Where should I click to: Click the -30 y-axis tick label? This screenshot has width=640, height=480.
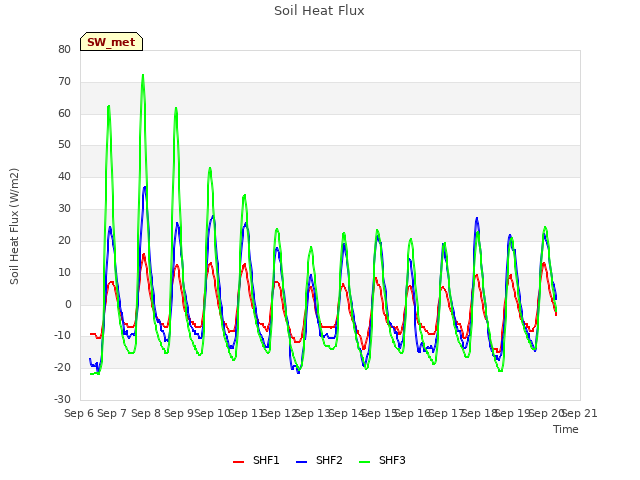(63, 399)
